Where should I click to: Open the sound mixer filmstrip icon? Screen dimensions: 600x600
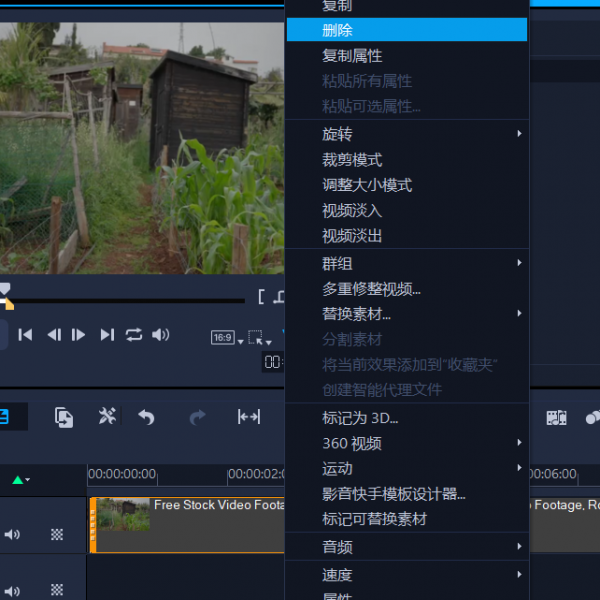[556, 417]
